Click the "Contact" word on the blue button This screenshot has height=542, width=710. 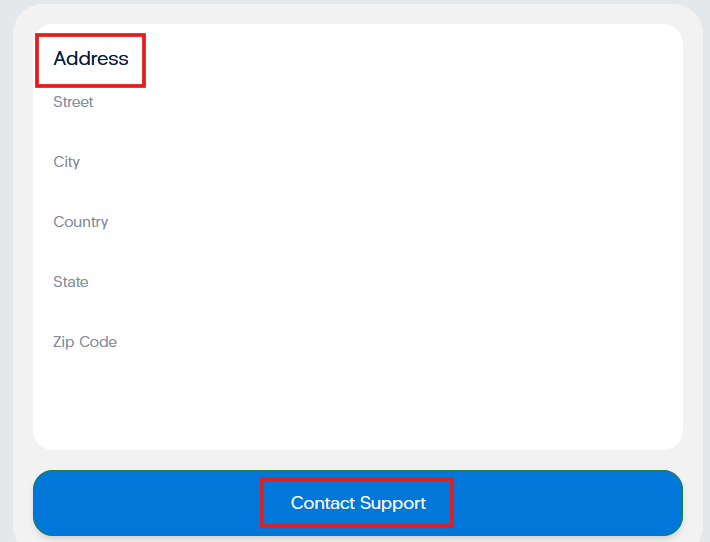(323, 503)
